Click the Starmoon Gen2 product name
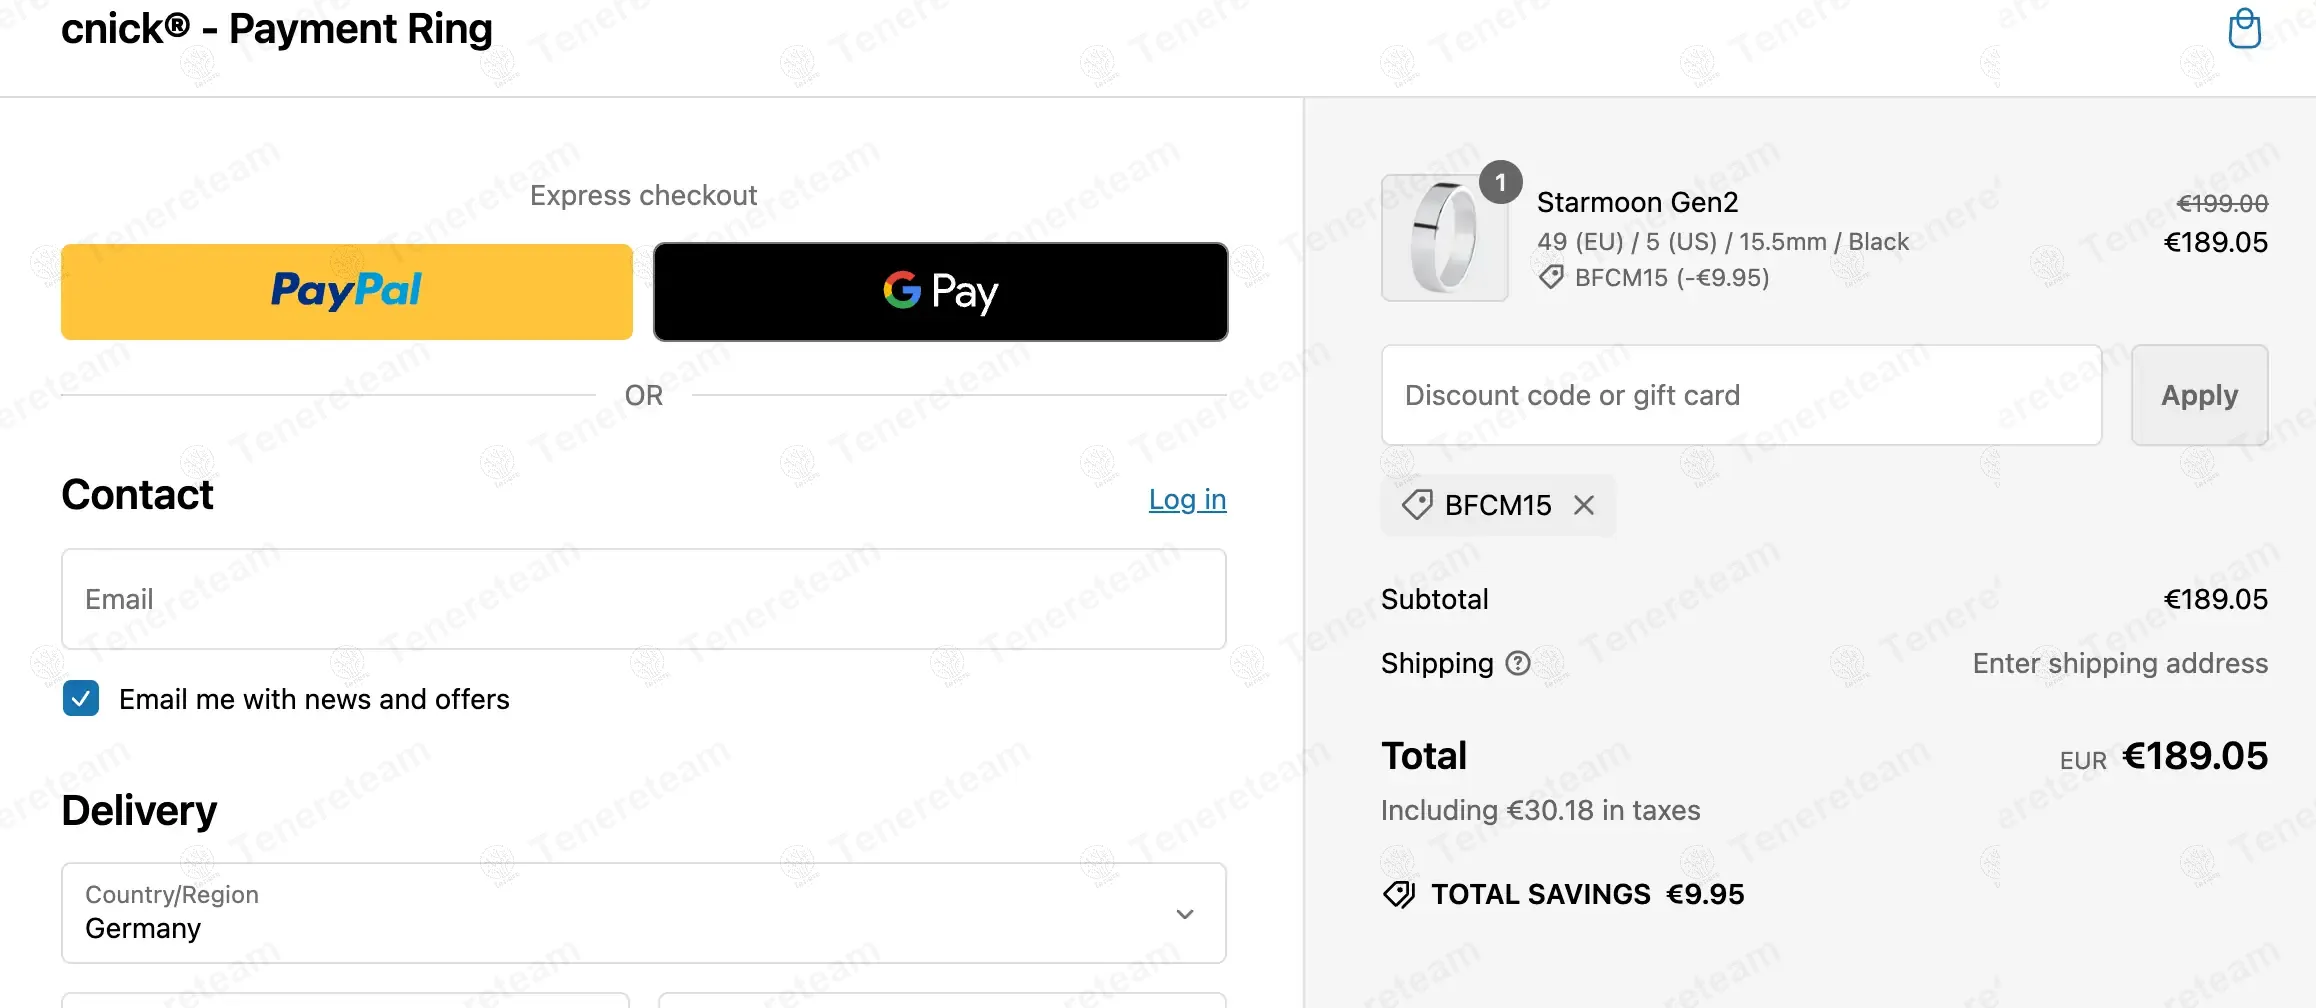This screenshot has width=2316, height=1008. point(1637,202)
